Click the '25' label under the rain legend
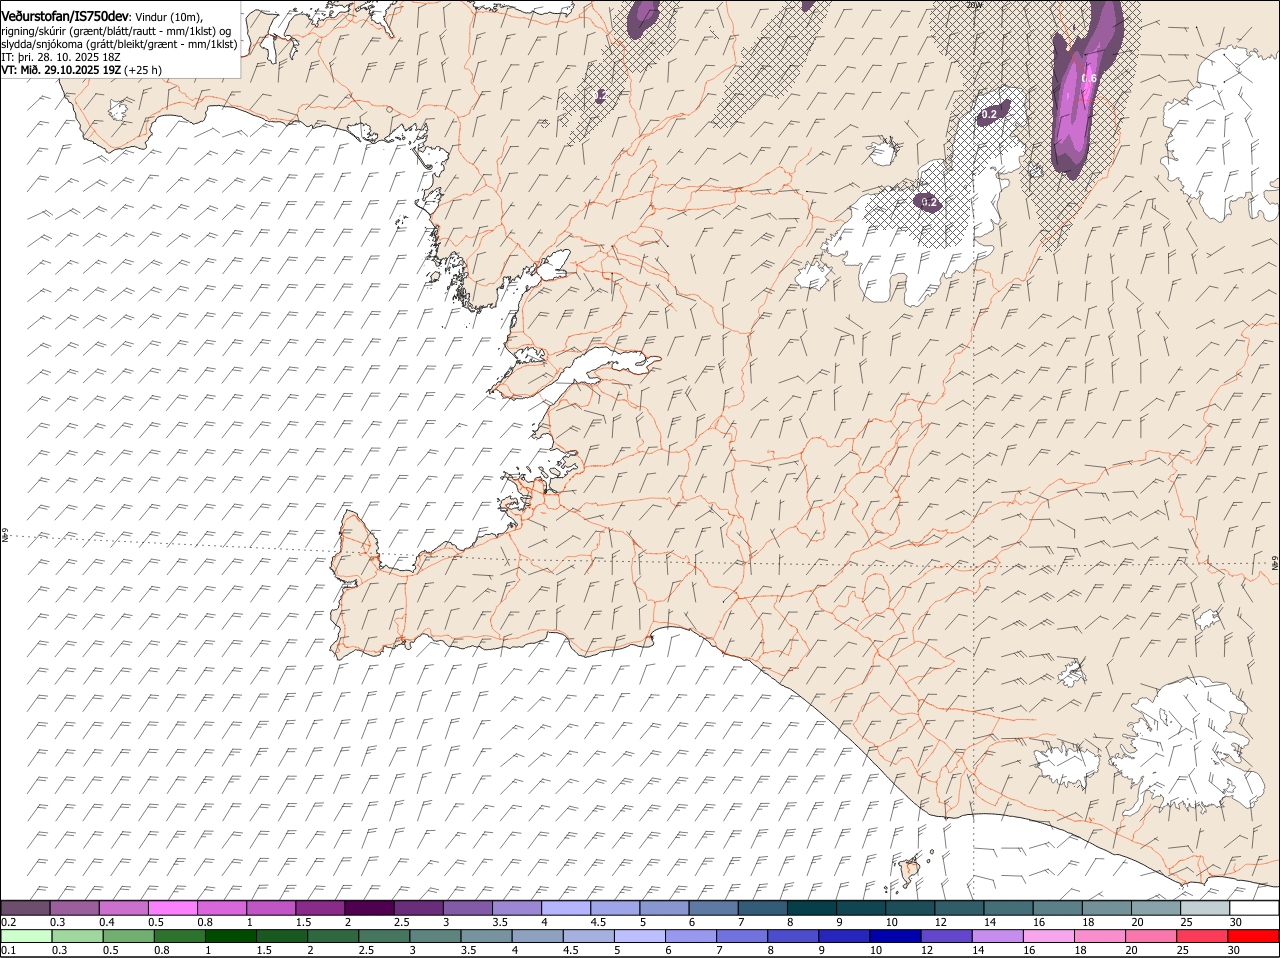The width and height of the screenshot is (1280, 958). 1182,951
